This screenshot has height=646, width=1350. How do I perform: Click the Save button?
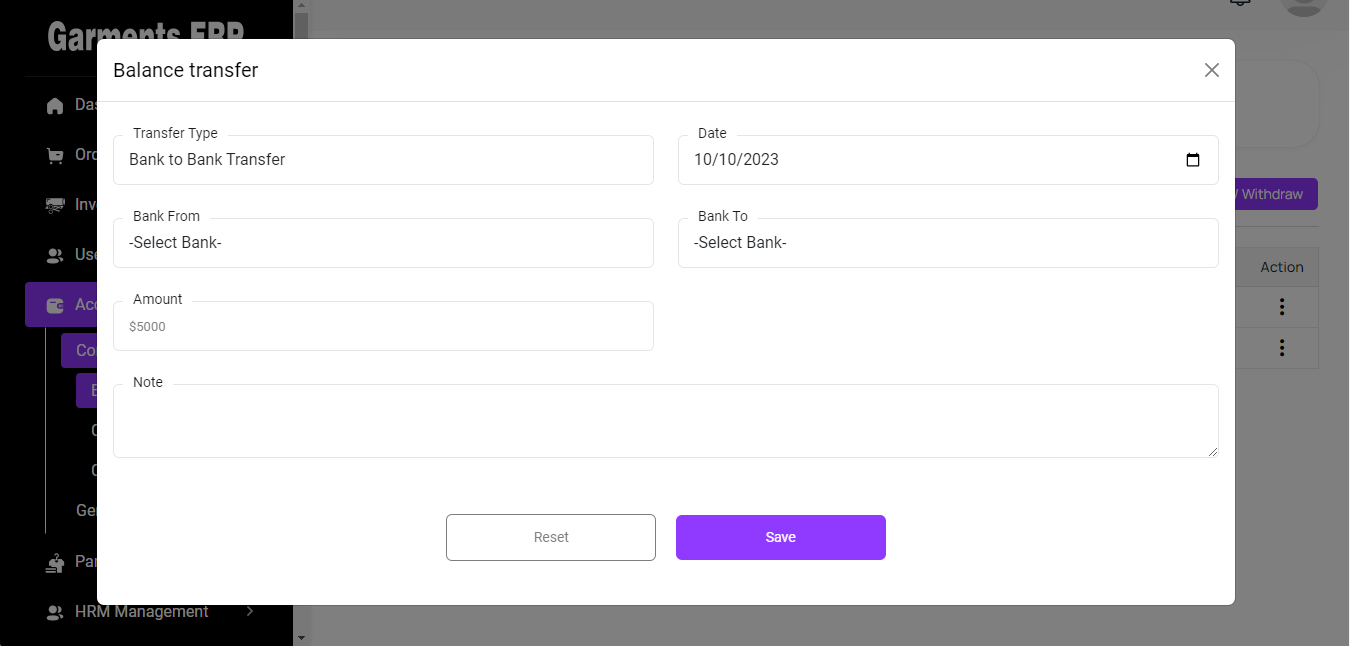[780, 537]
